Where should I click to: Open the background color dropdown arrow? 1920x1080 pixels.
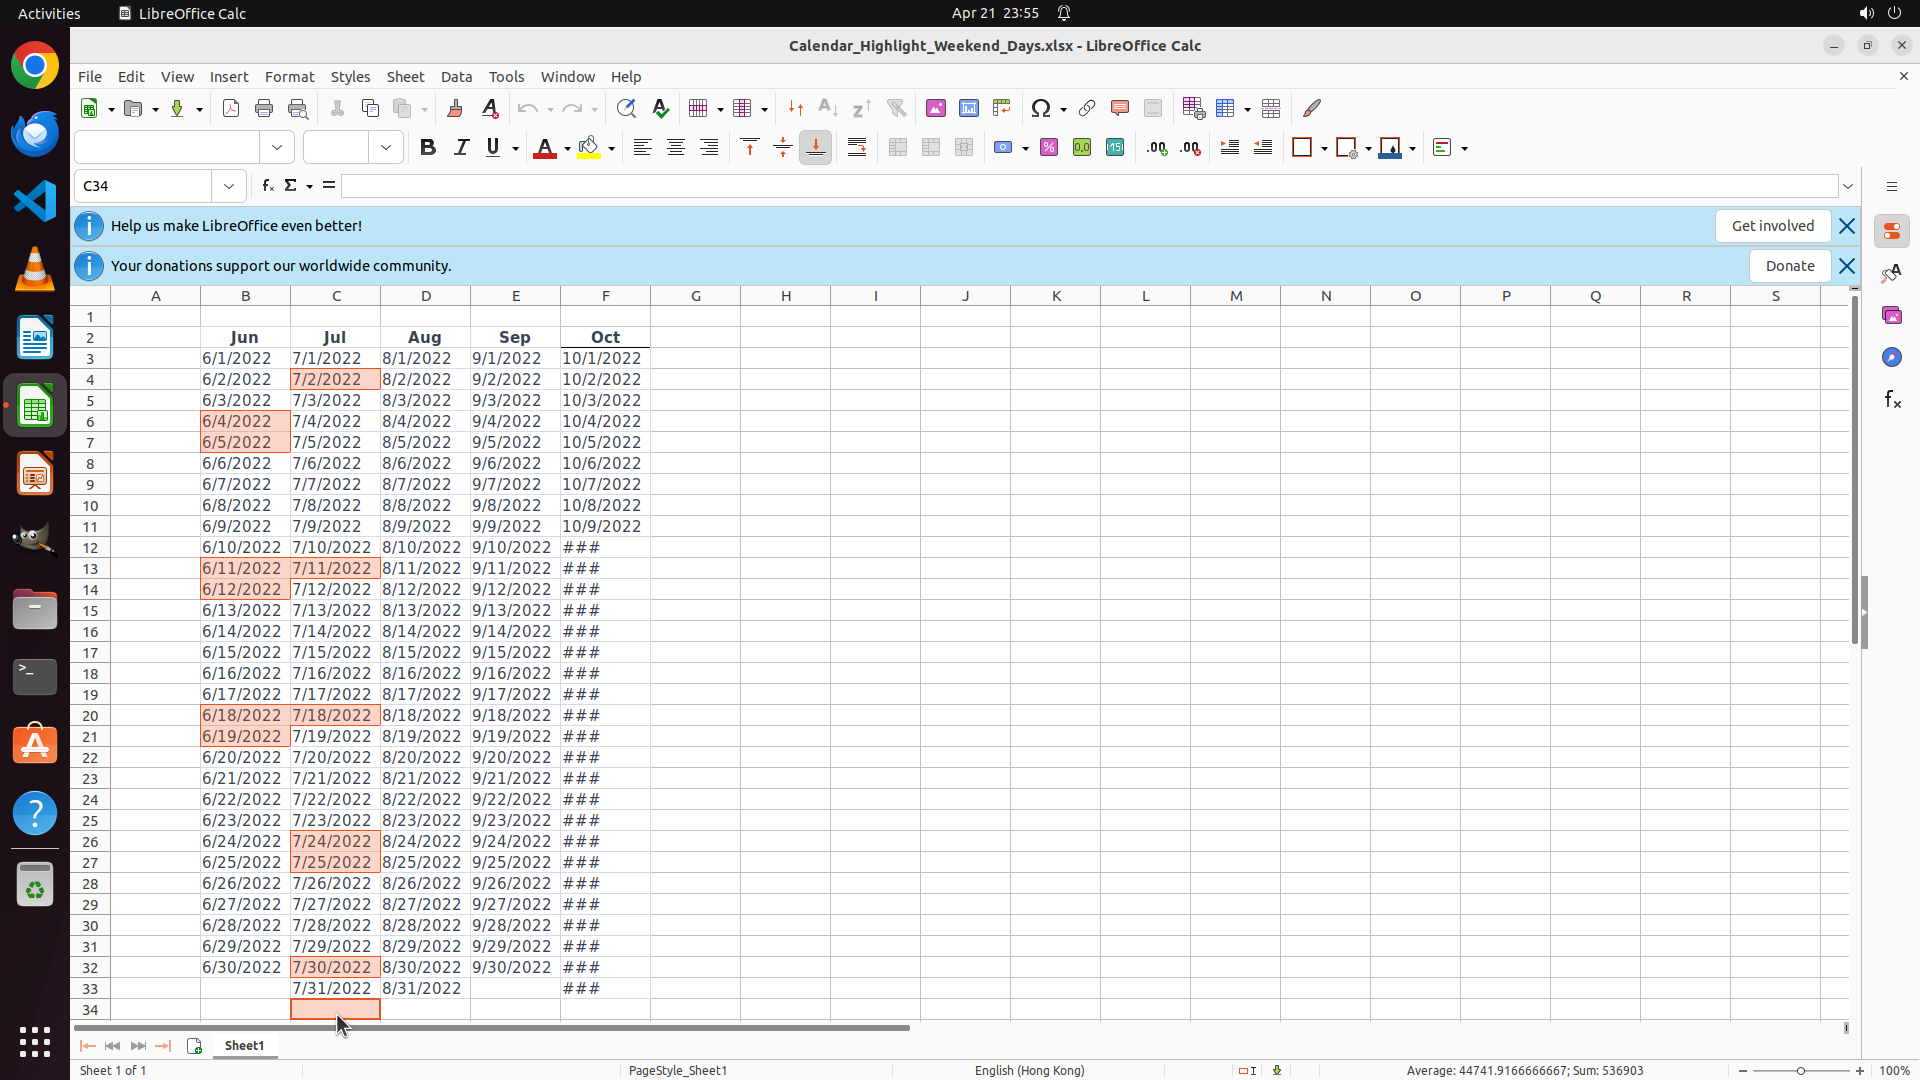[612, 148]
